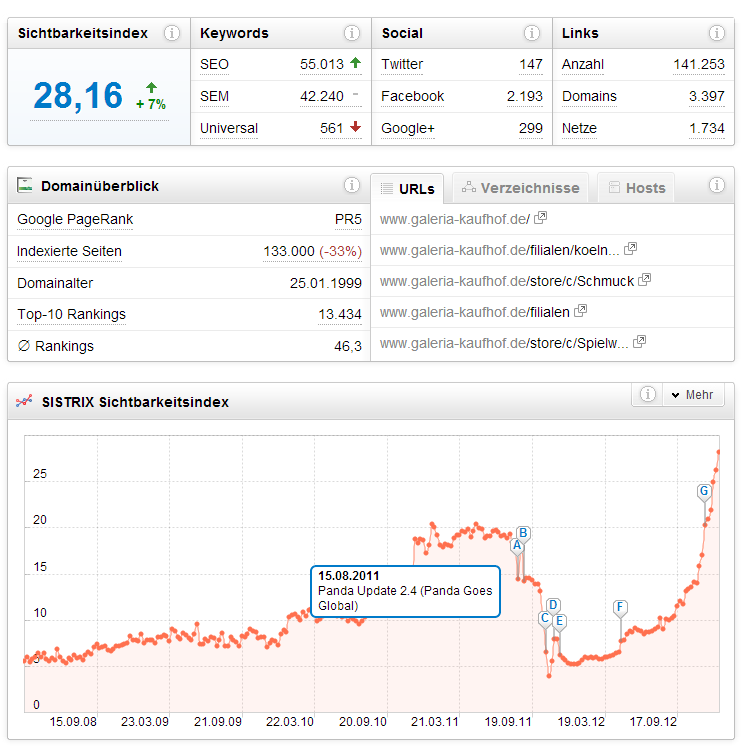Open the SEO keywords link
This screenshot has width=756, height=753.
[214, 64]
